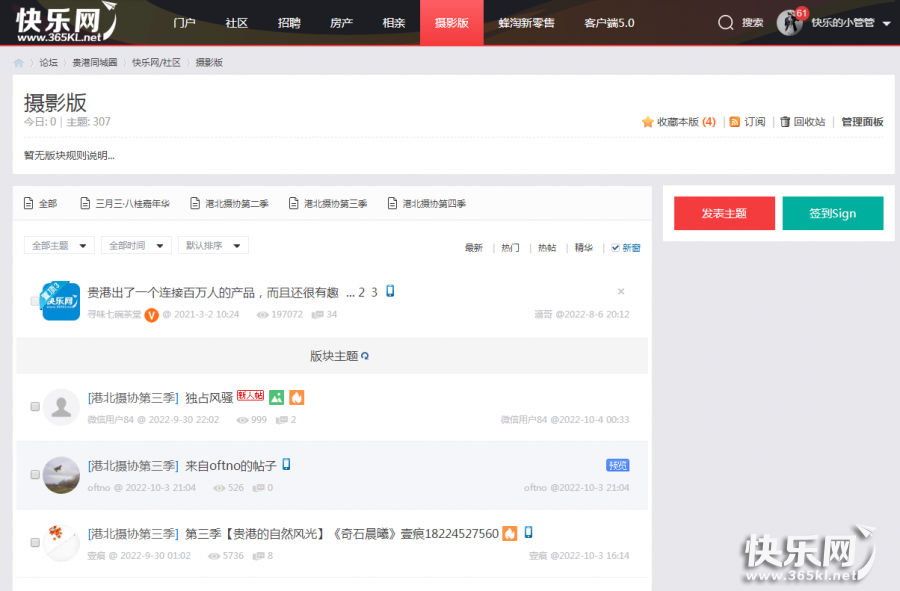Click the oftno user avatar
This screenshot has width=900, height=591.
click(x=61, y=475)
